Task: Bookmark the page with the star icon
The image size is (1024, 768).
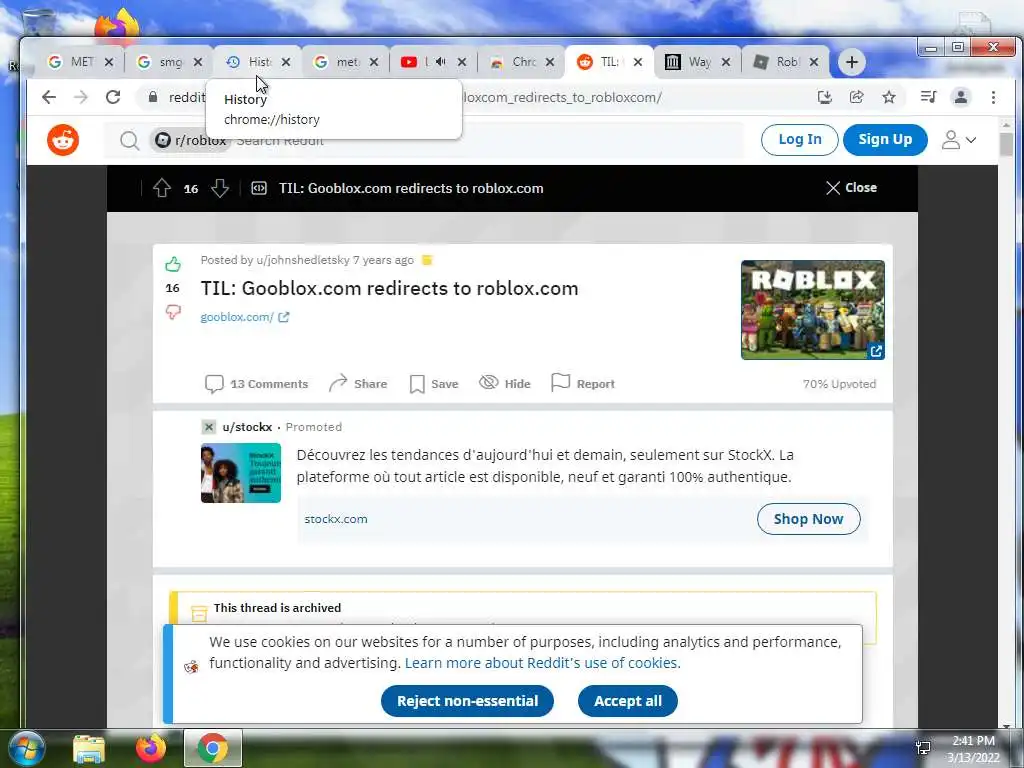Action: (x=889, y=97)
